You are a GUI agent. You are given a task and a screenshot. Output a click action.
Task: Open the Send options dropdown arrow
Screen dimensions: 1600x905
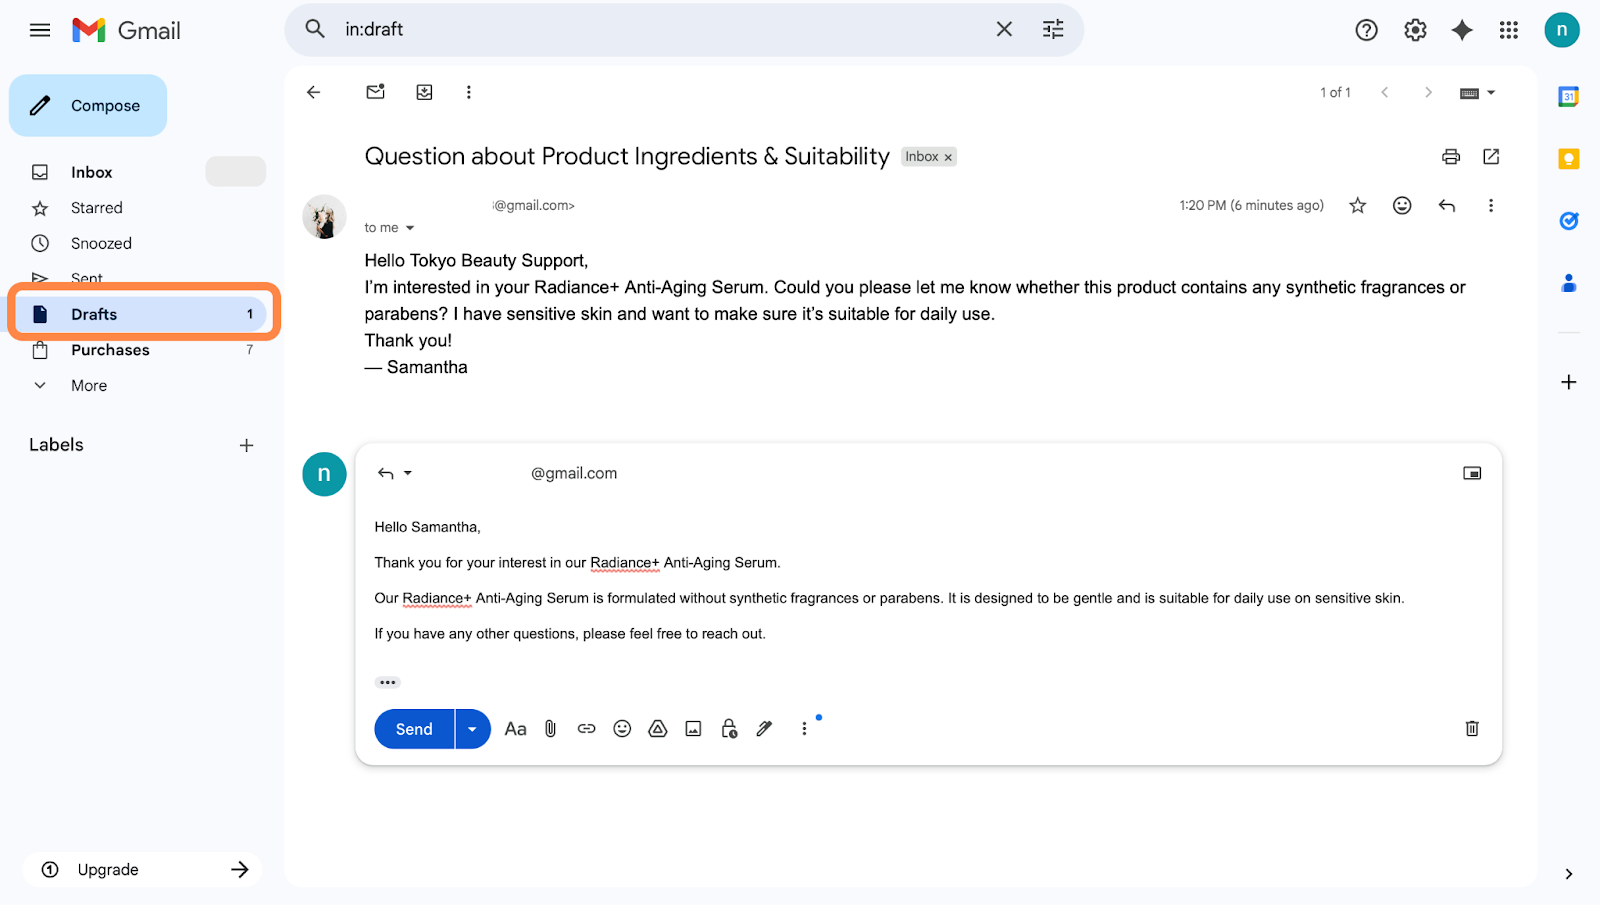472,729
